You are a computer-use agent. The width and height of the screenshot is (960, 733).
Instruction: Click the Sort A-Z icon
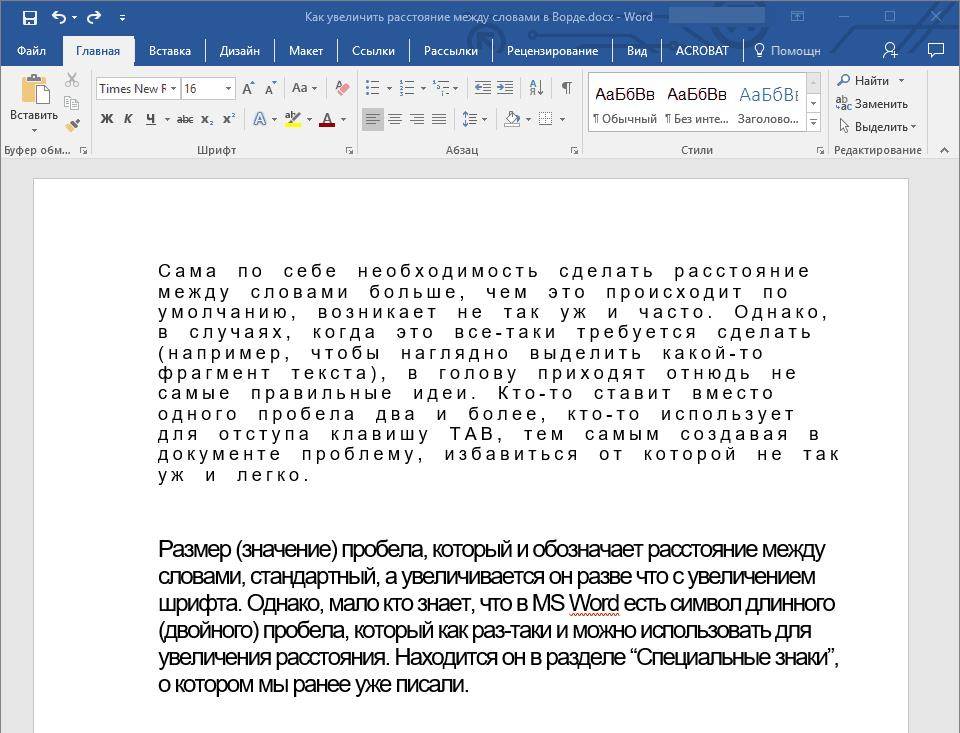click(536, 88)
